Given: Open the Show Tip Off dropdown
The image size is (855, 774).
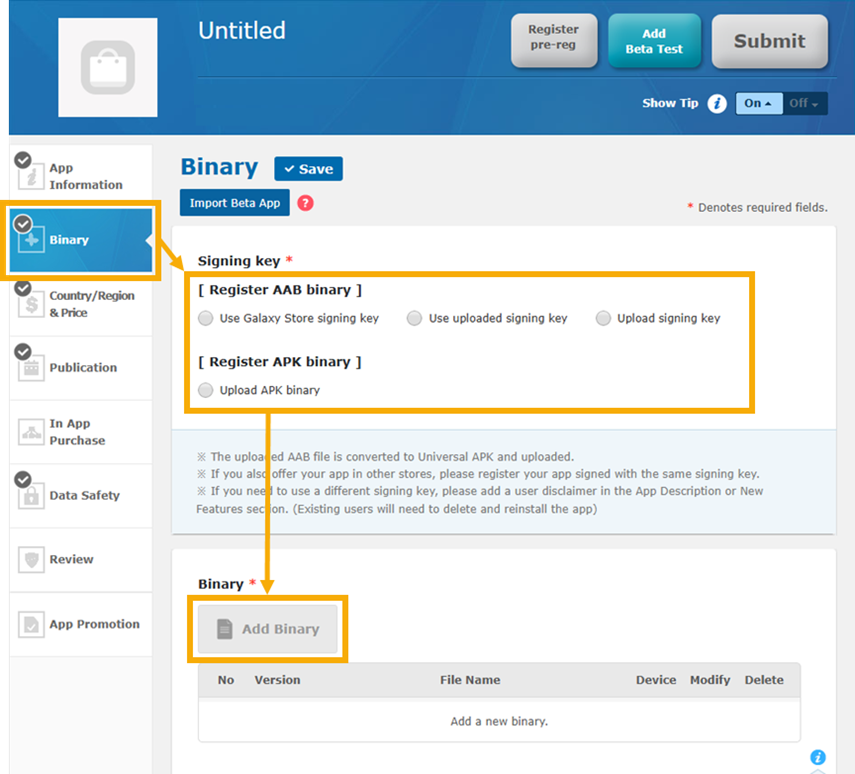Looking at the screenshot, I should tap(804, 104).
